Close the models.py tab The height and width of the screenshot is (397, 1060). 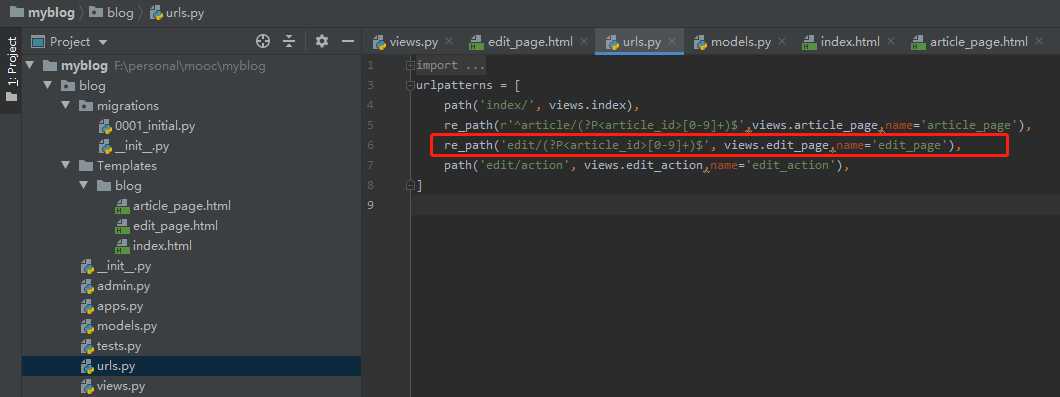click(x=782, y=42)
